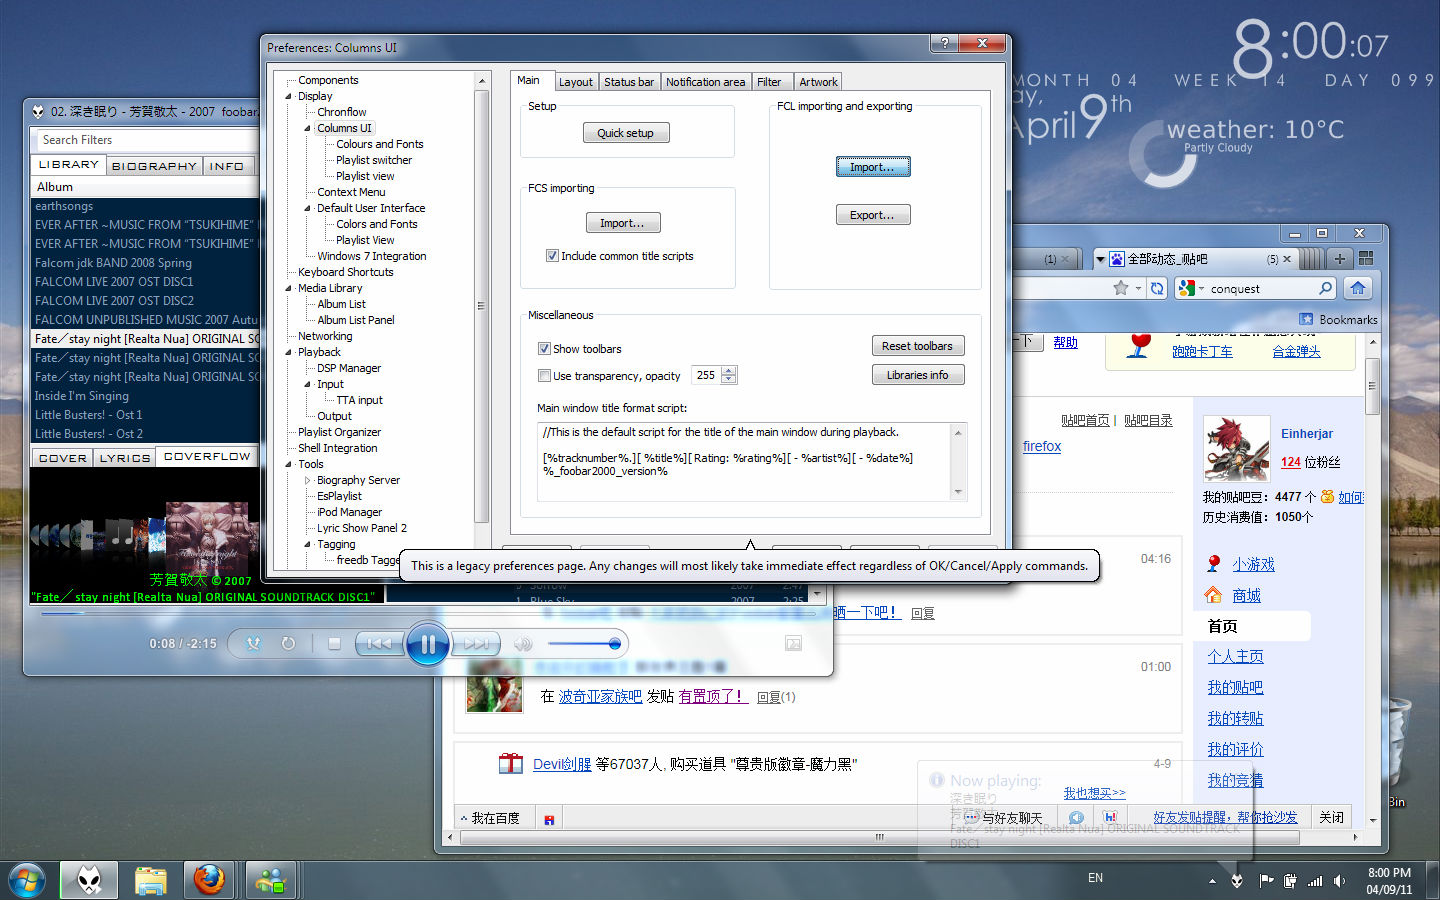Open tab list dropdown arrow beside paw icon
This screenshot has width=1440, height=900.
coord(1100,259)
